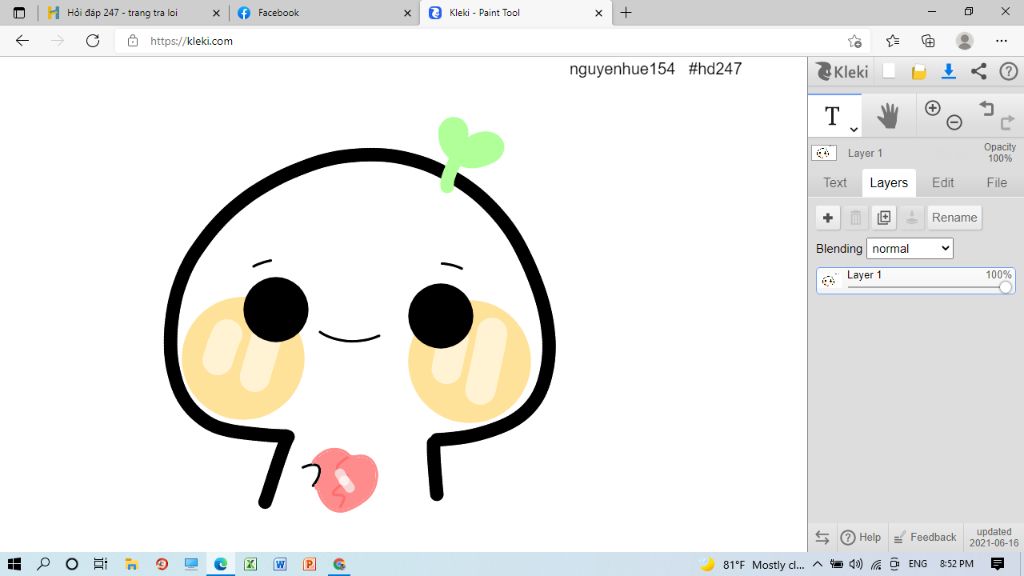Open browser Collections

[928, 41]
